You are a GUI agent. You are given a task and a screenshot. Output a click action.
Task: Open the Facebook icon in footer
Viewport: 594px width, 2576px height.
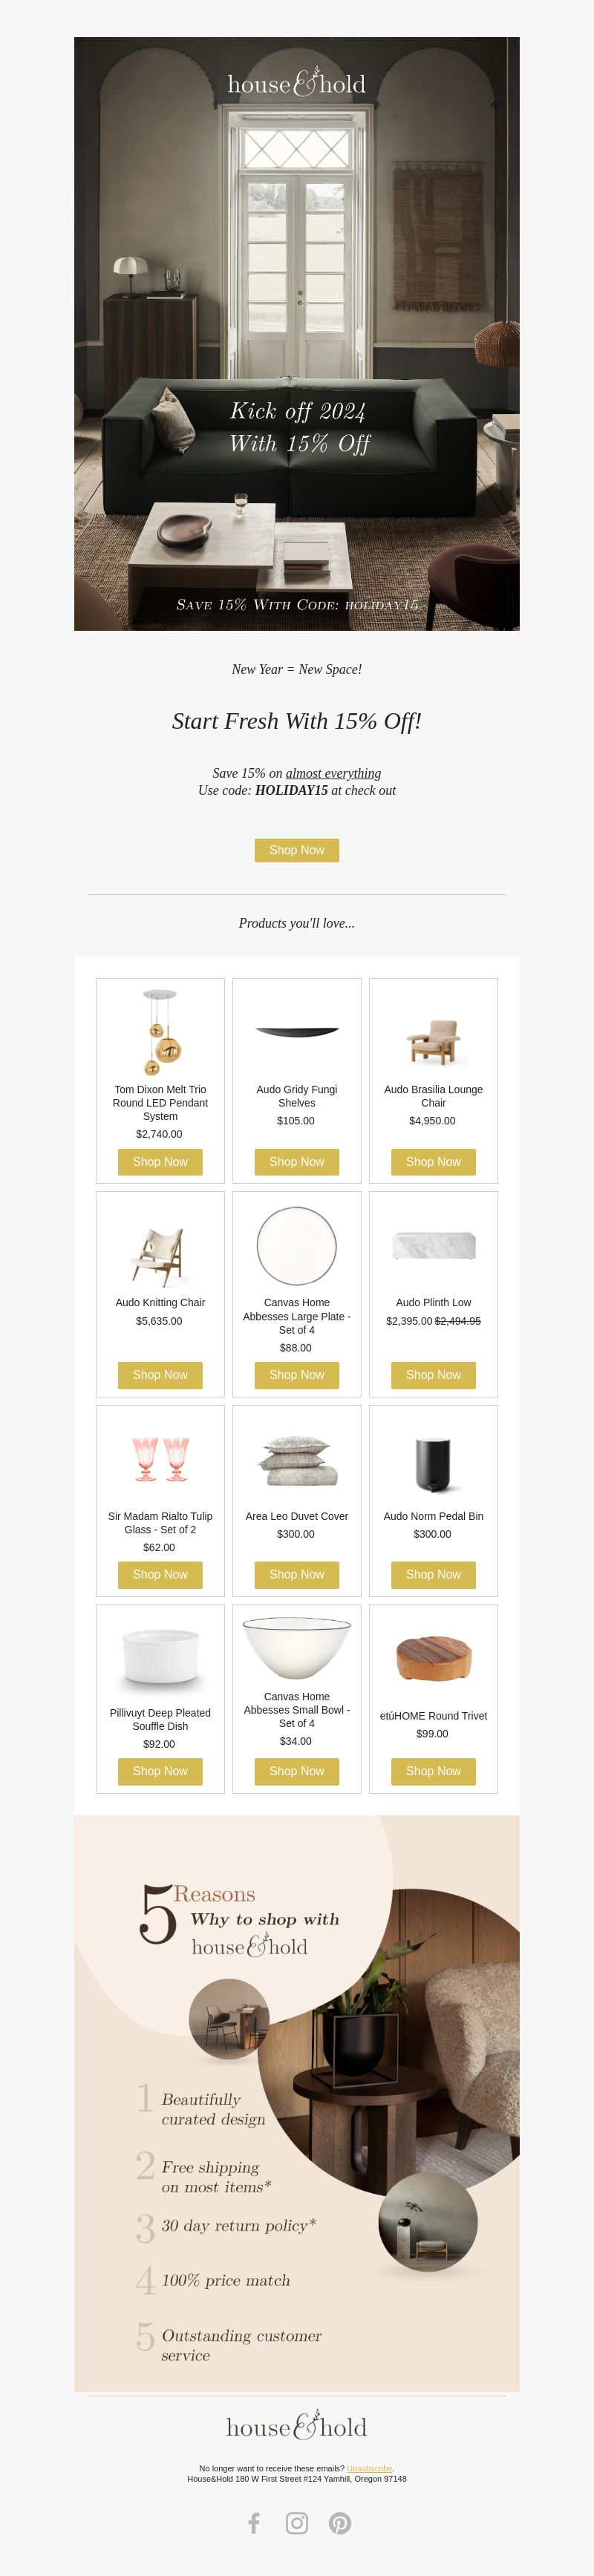[254, 2523]
